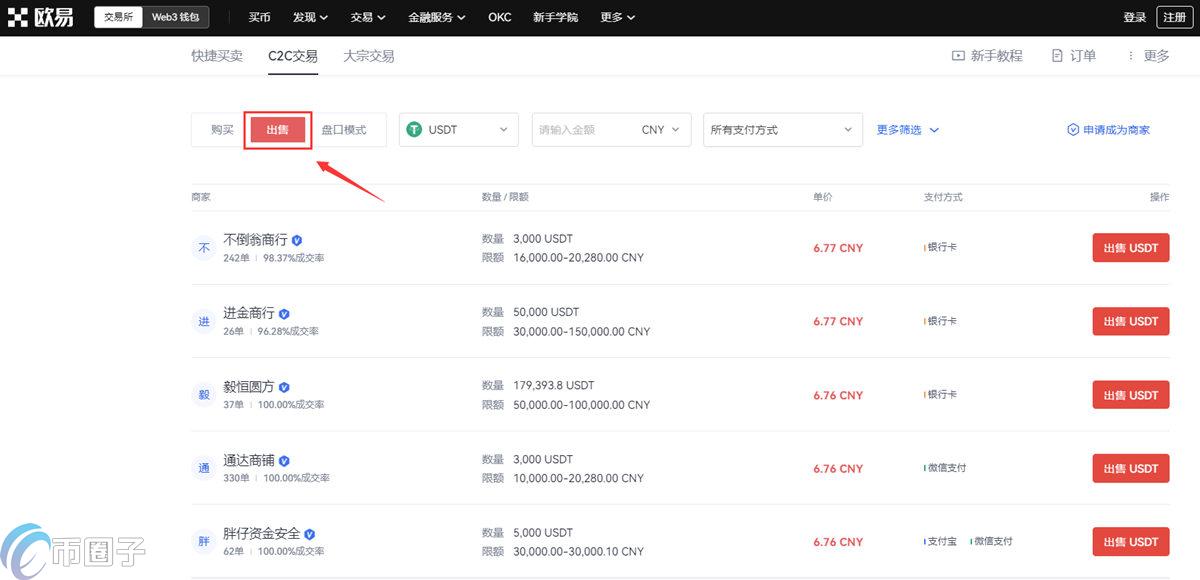The width and height of the screenshot is (1200, 580).
Task: Switch to Web3钱包 mode
Action: click(x=175, y=16)
